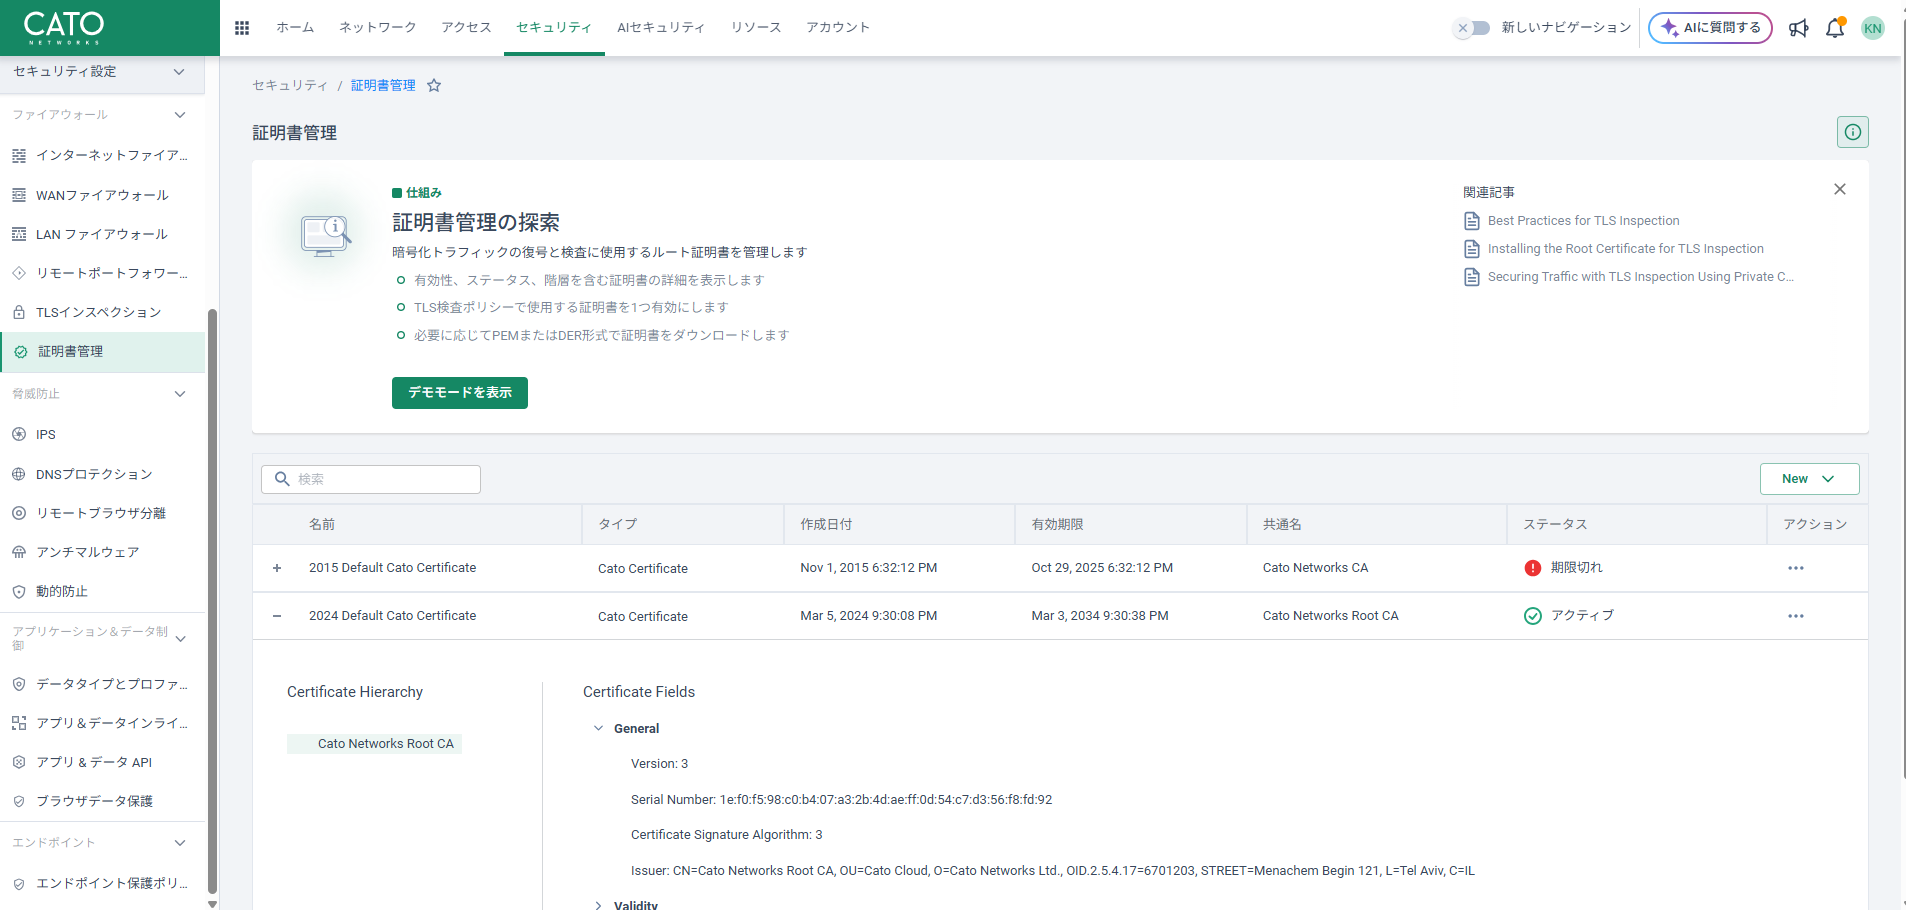Toggle the 新しいナビゲーション switch
This screenshot has height=910, width=1906.
pos(1472,28)
